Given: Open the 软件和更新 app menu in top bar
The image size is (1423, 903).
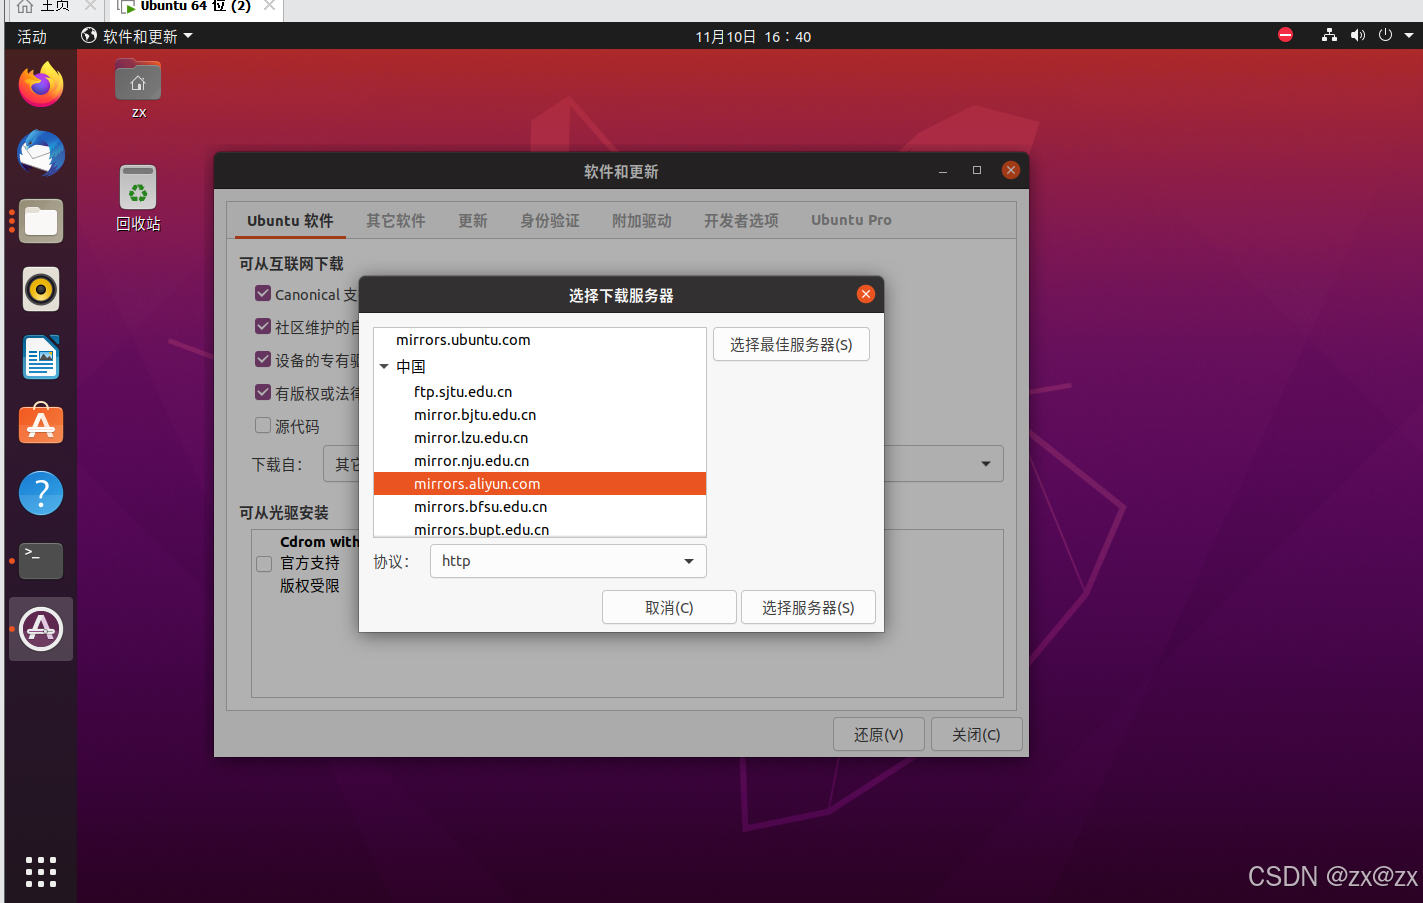Looking at the screenshot, I should (137, 36).
